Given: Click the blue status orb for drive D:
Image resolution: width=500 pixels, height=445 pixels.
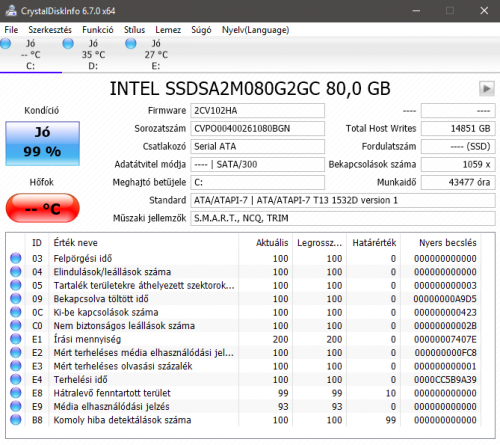Looking at the screenshot, I should coord(68,43).
